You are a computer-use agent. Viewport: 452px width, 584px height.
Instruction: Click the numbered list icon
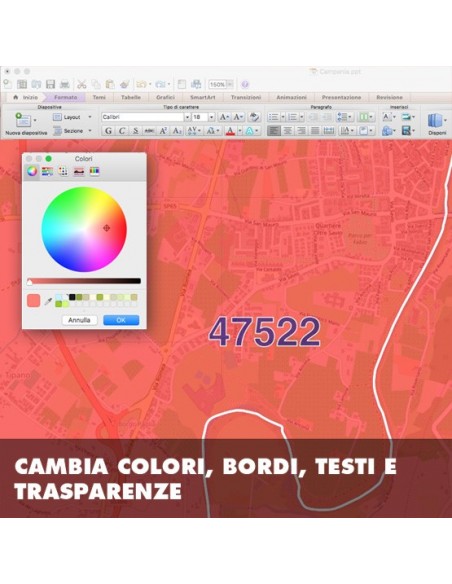293,117
